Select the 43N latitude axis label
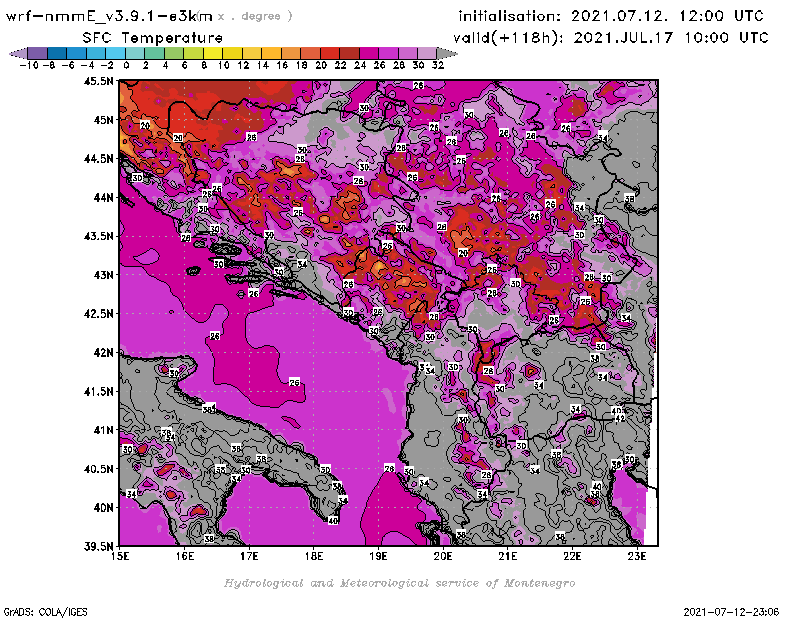The image size is (800, 618). (x=103, y=275)
